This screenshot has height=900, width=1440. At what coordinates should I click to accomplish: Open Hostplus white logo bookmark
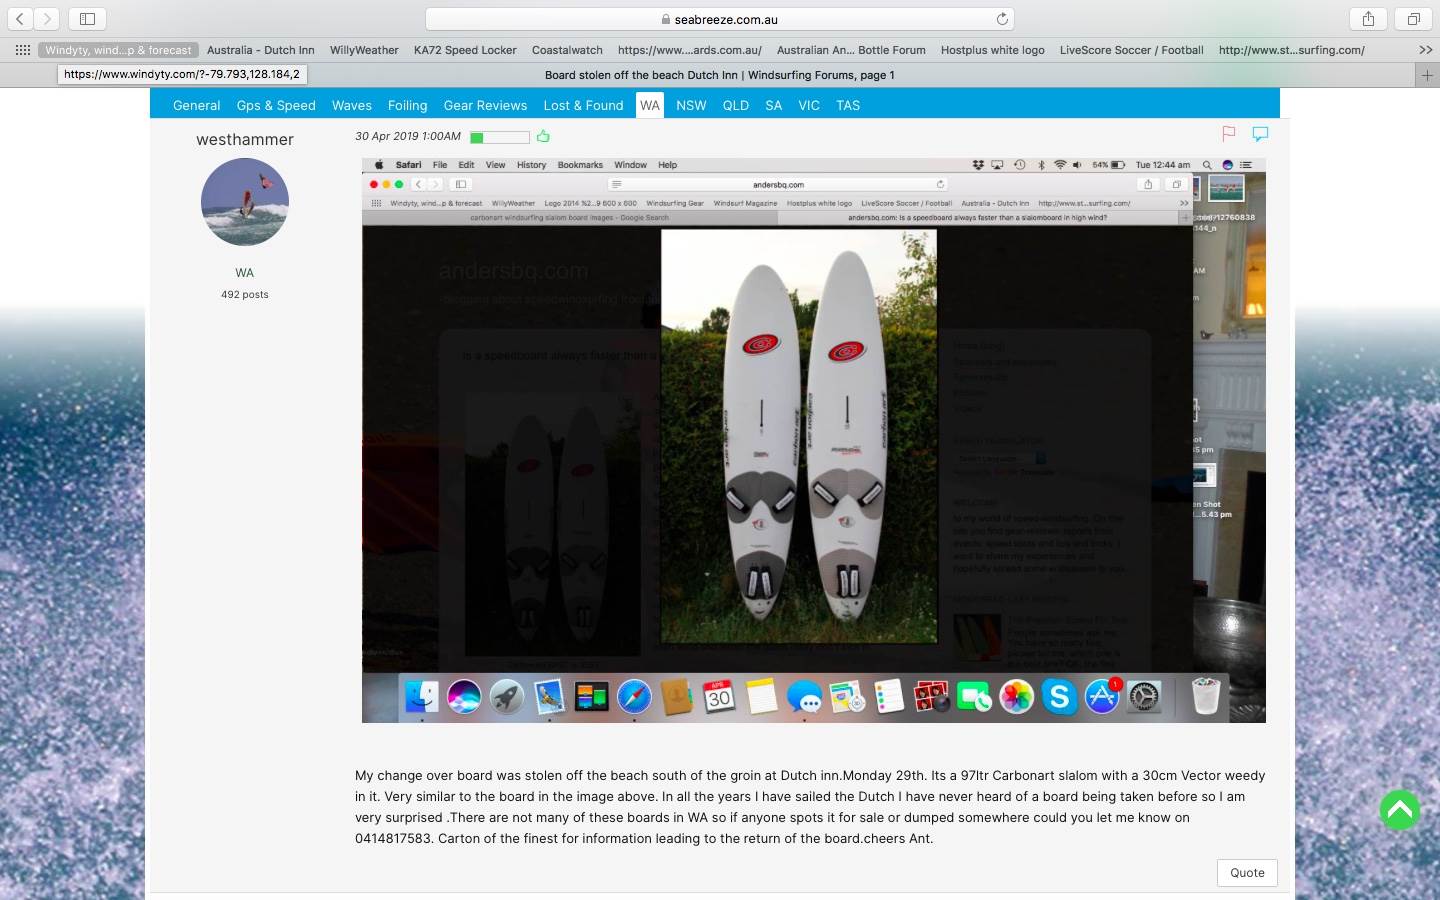pos(992,50)
